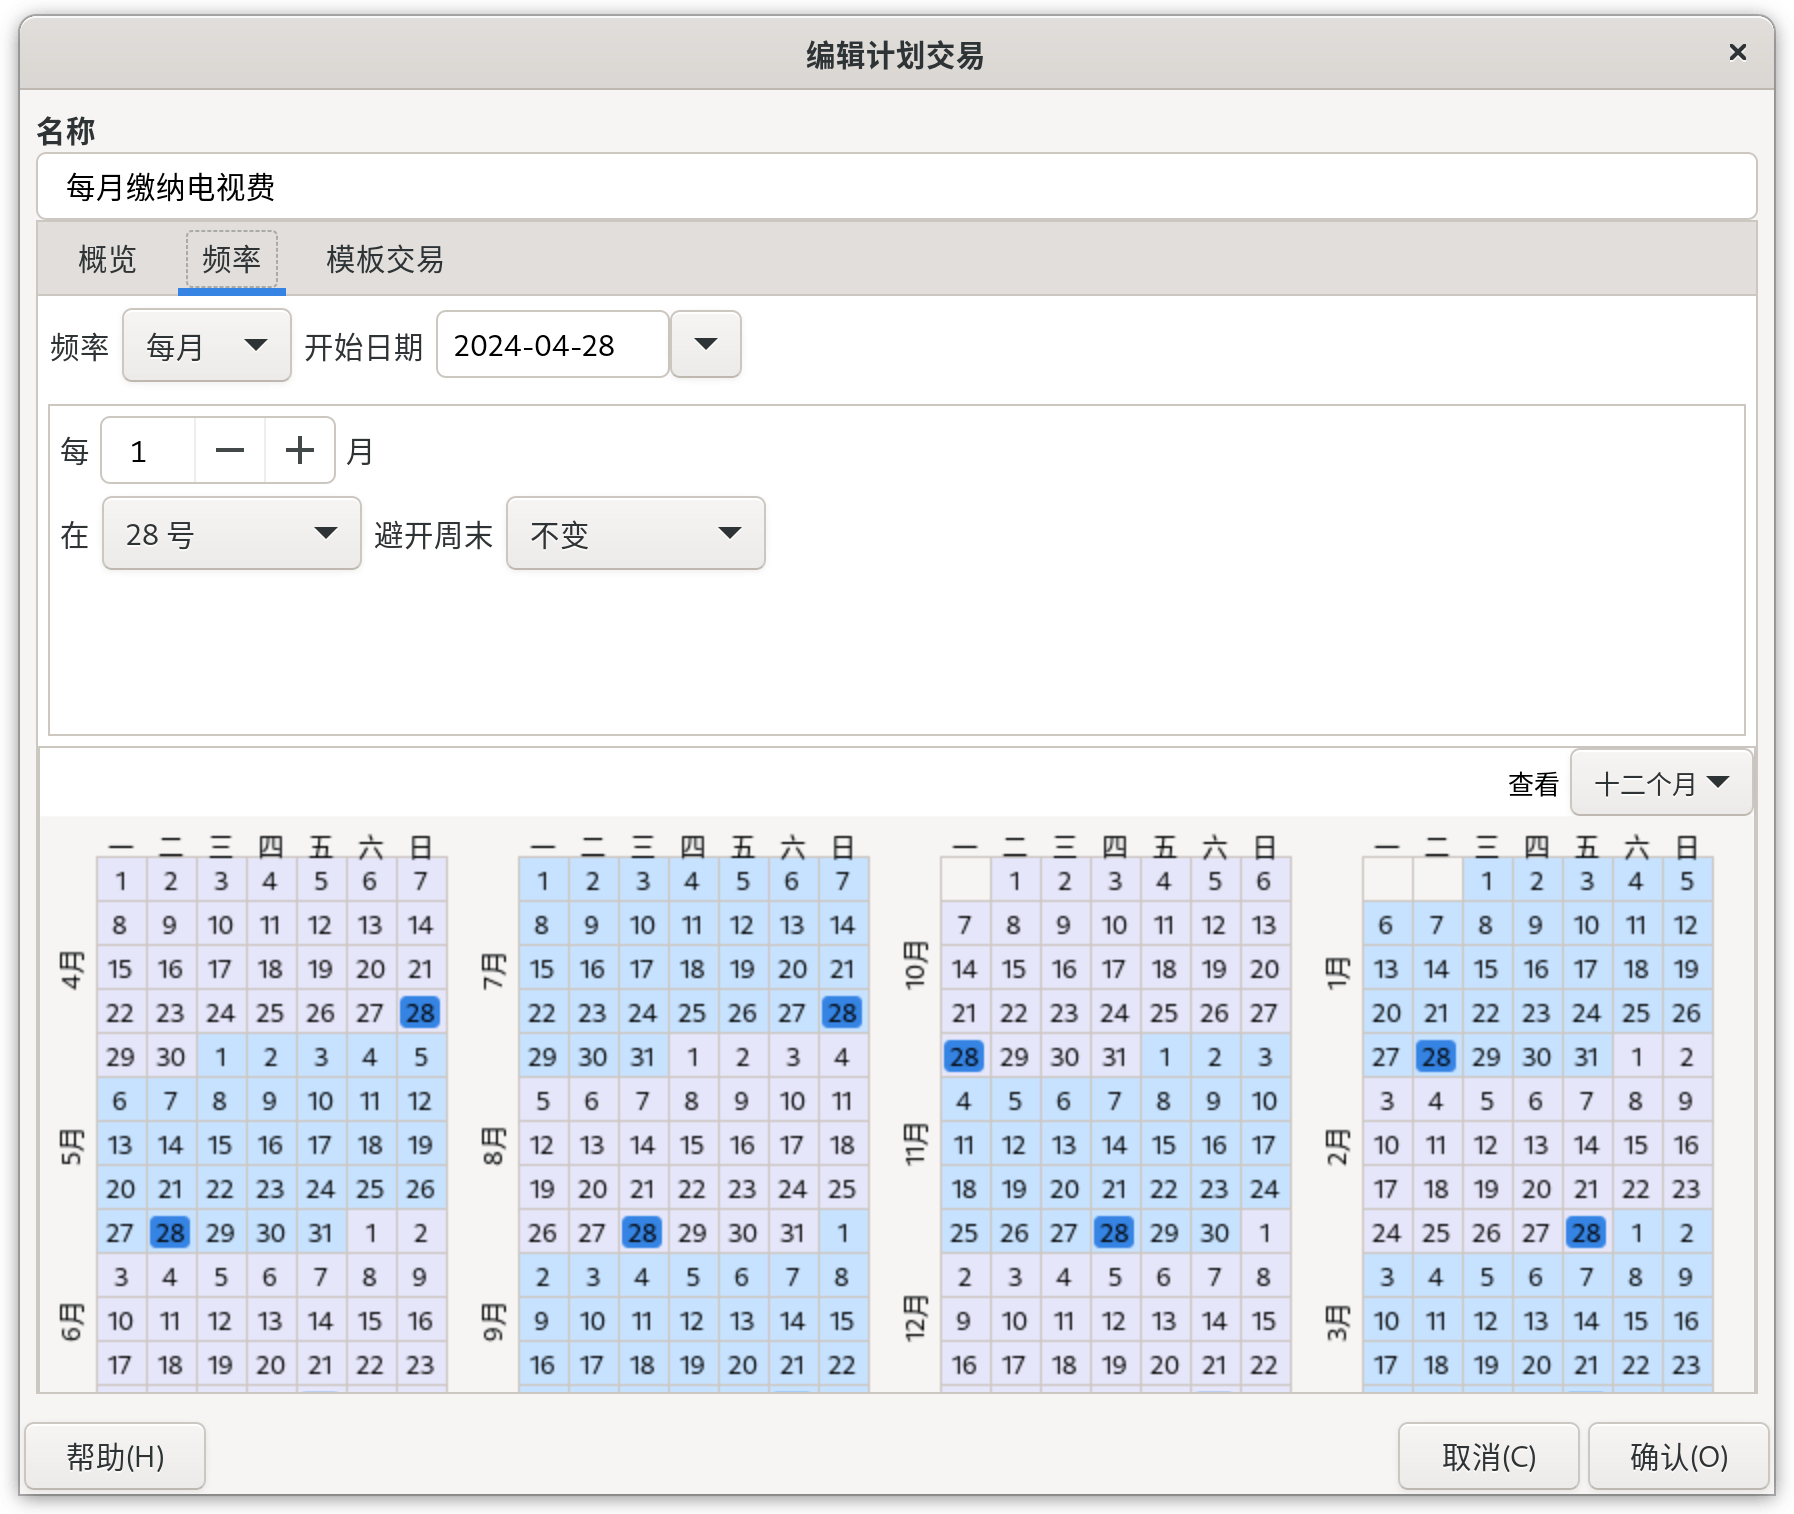The height and width of the screenshot is (1514, 1794).
Task: Click the 3月 month label
Action: (x=1338, y=1322)
